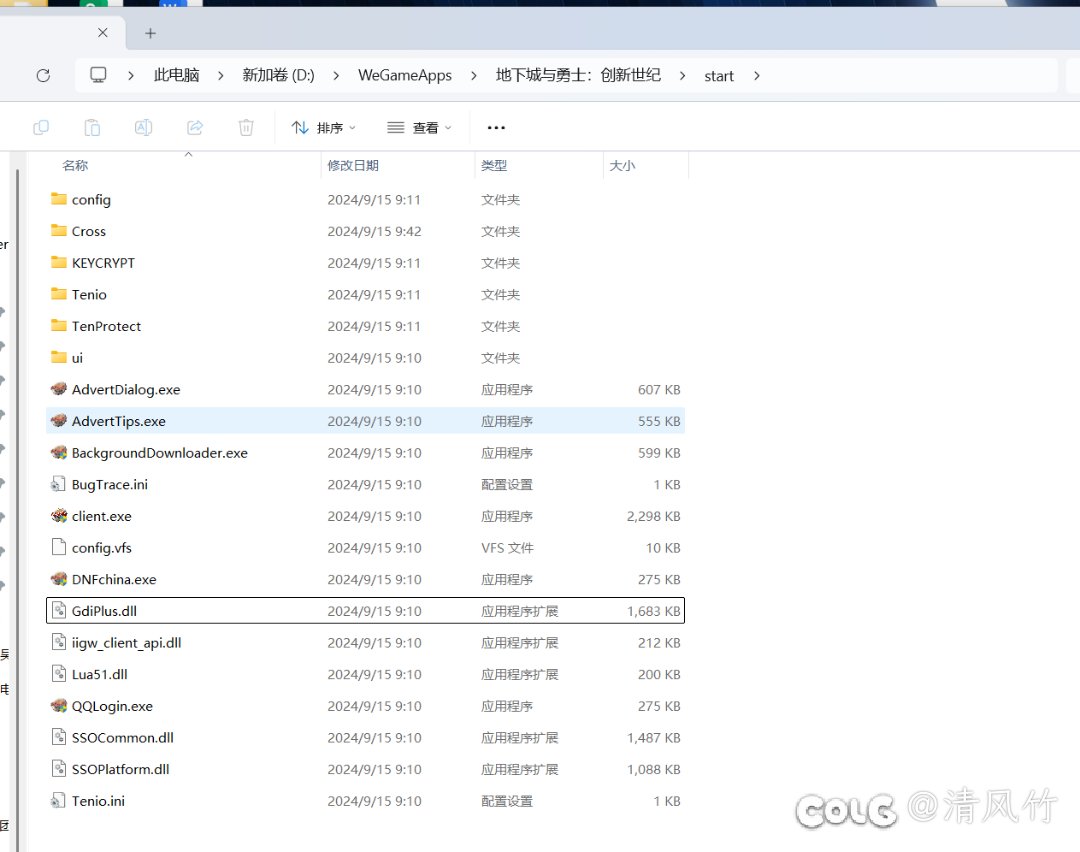
Task: Click the share icon in toolbar
Action: tap(195, 127)
